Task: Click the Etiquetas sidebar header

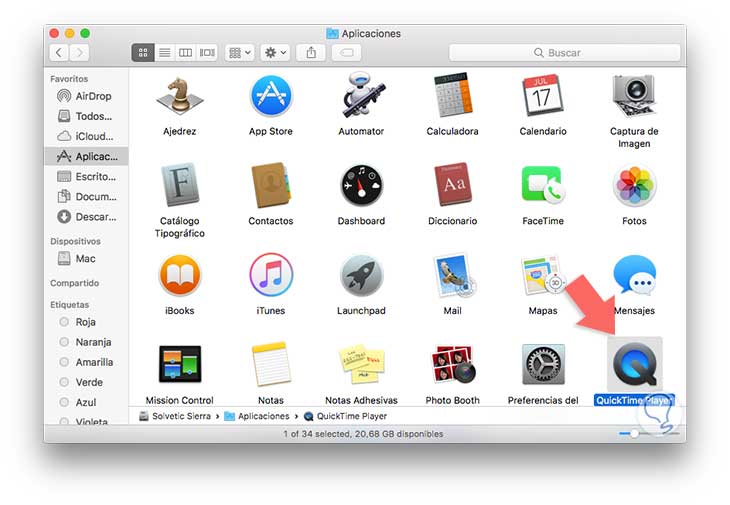Action: click(69, 305)
